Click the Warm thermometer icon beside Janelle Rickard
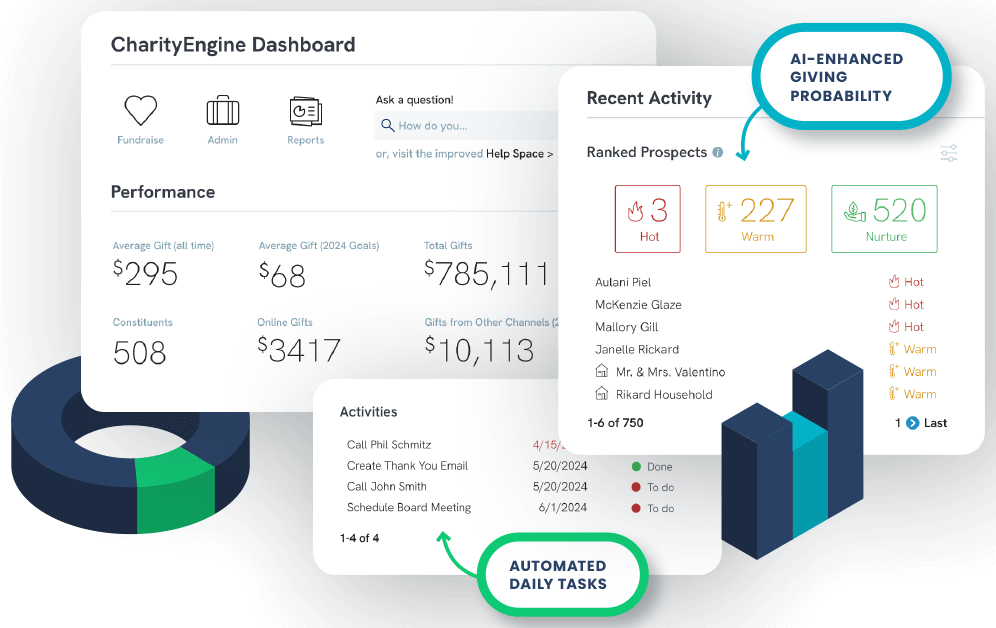 pyautogui.click(x=894, y=349)
